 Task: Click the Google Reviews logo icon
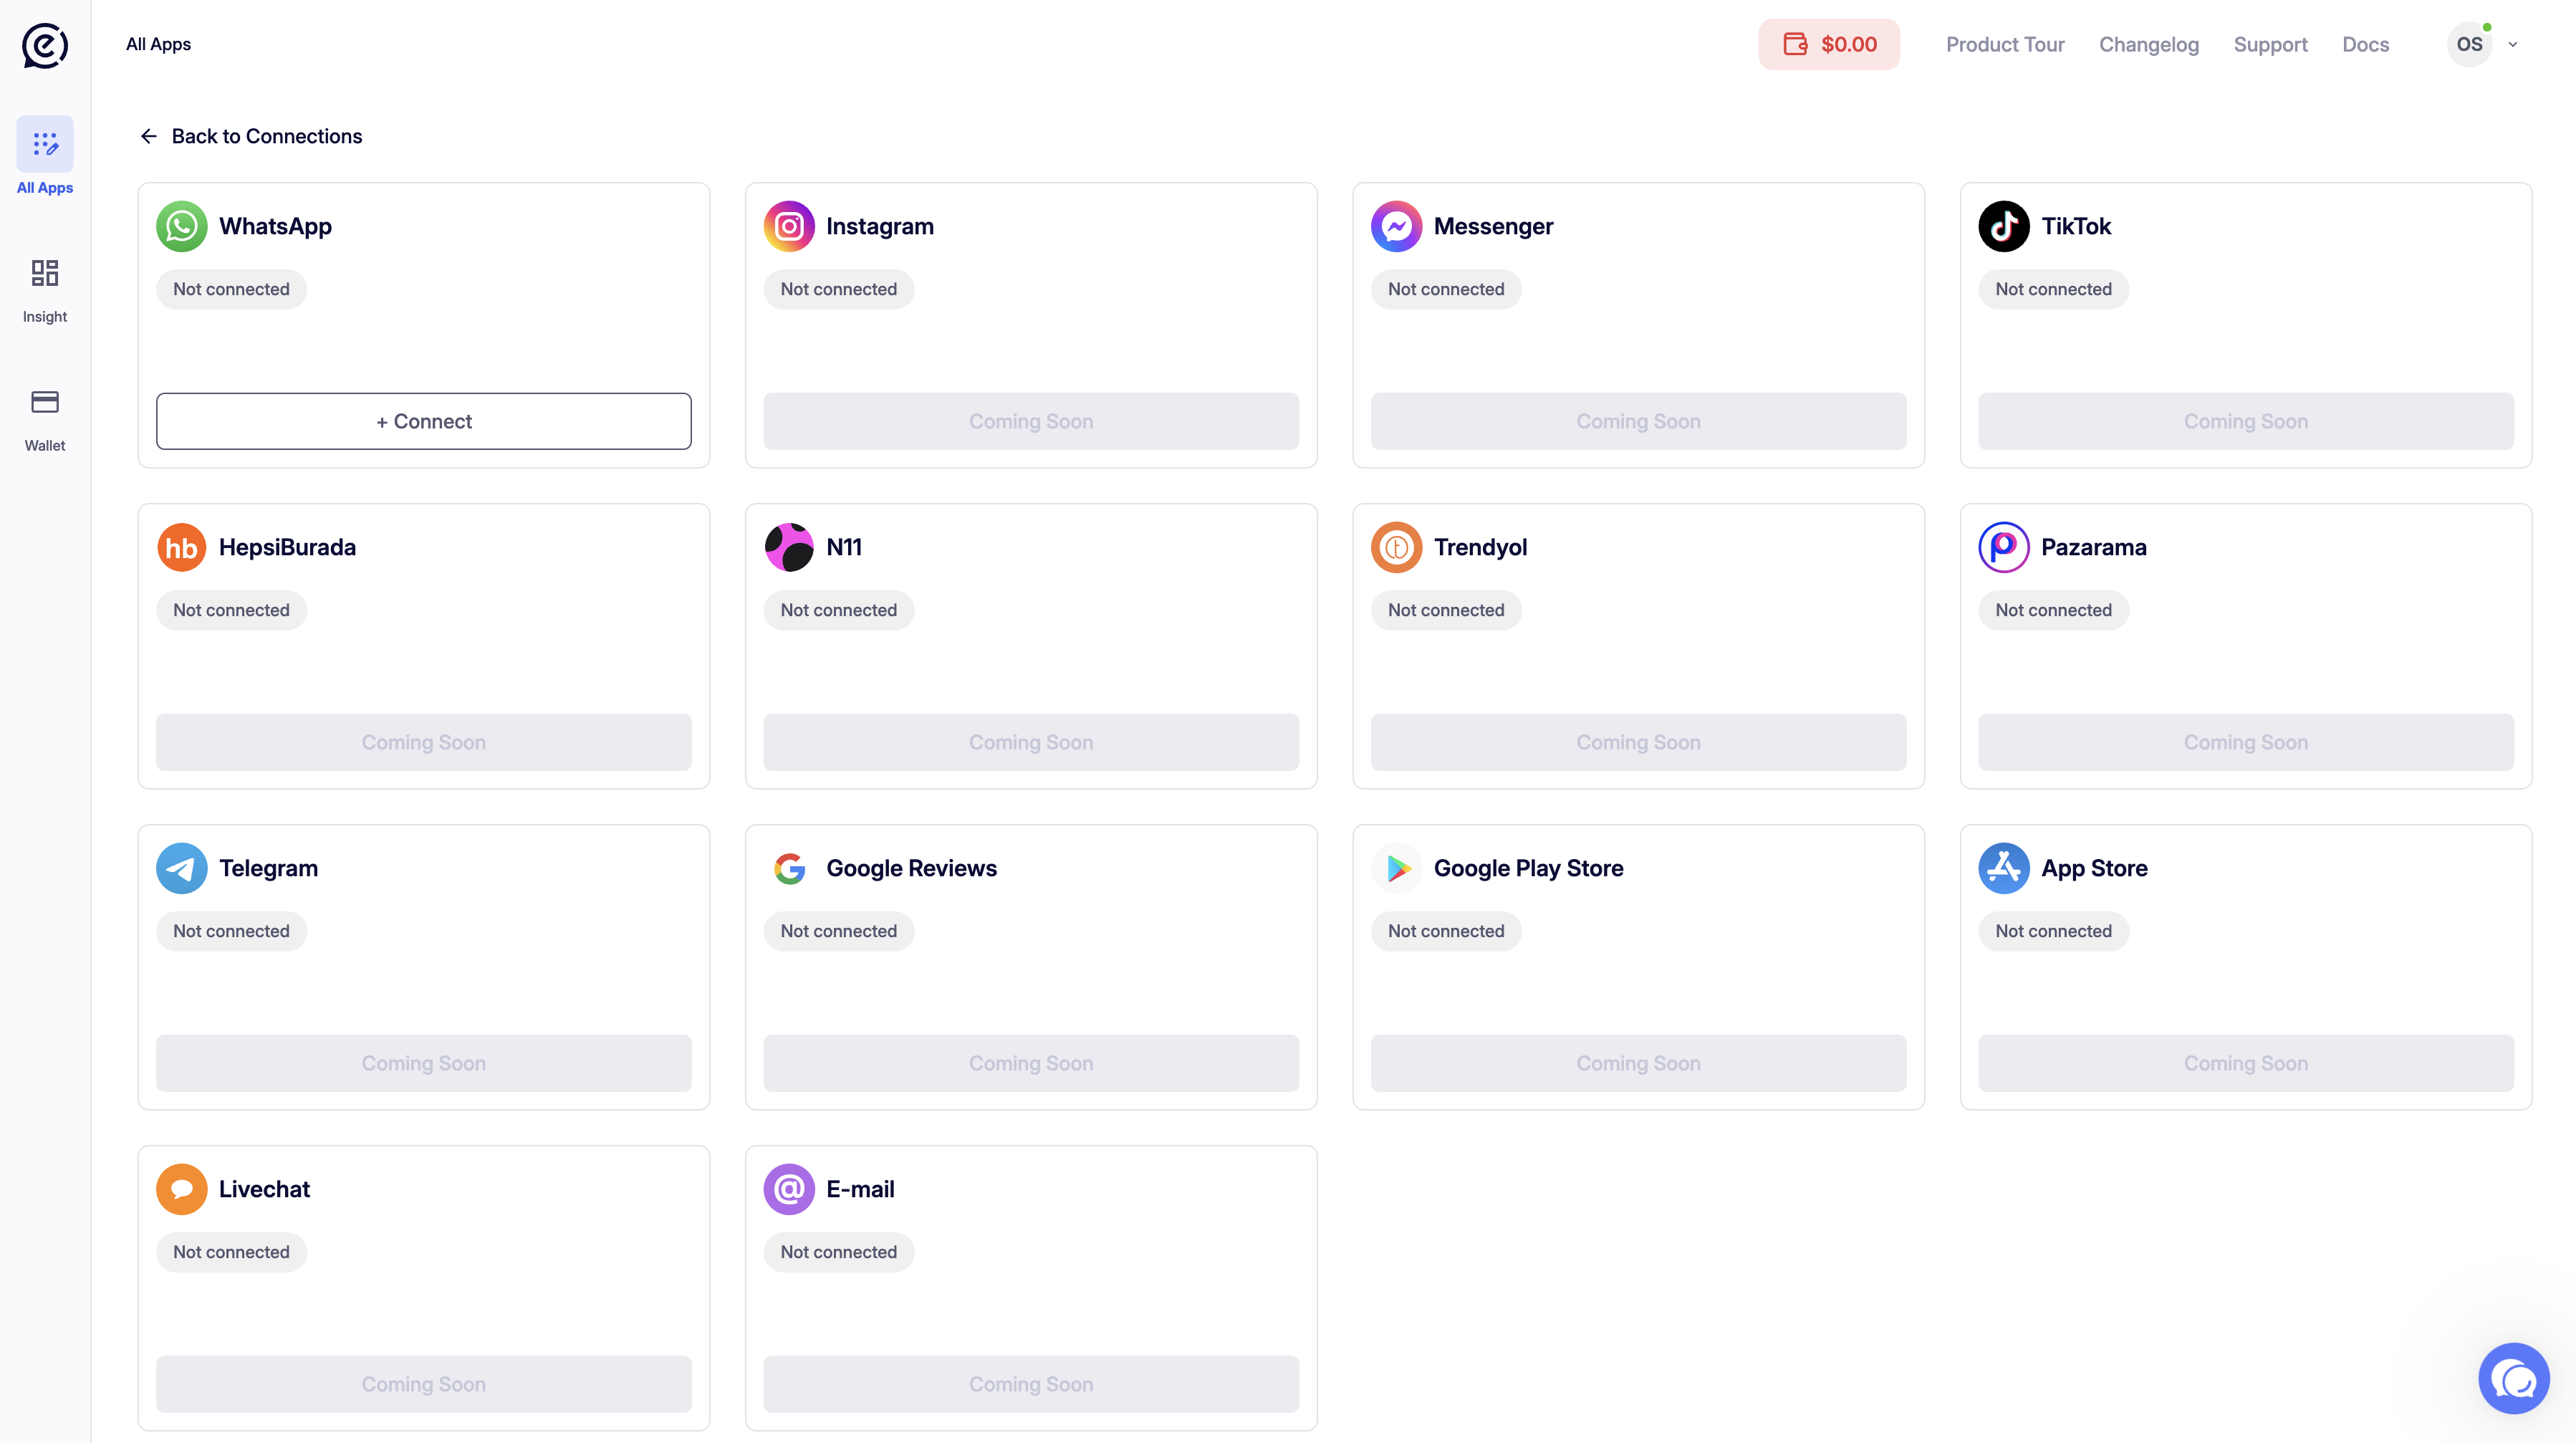coord(789,868)
